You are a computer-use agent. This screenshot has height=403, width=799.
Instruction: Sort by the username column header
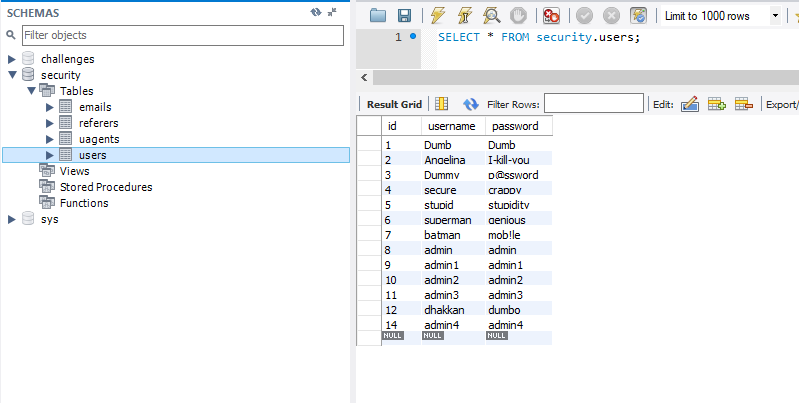[454, 126]
